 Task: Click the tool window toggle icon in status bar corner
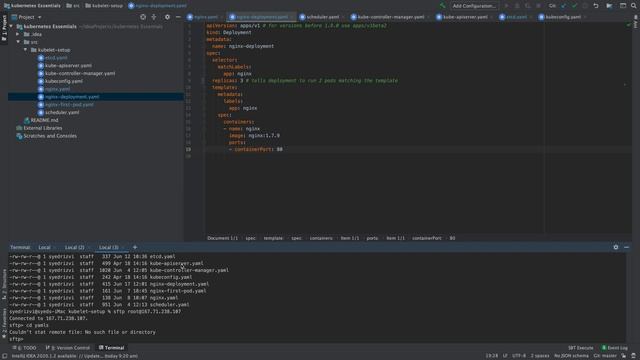(4, 356)
